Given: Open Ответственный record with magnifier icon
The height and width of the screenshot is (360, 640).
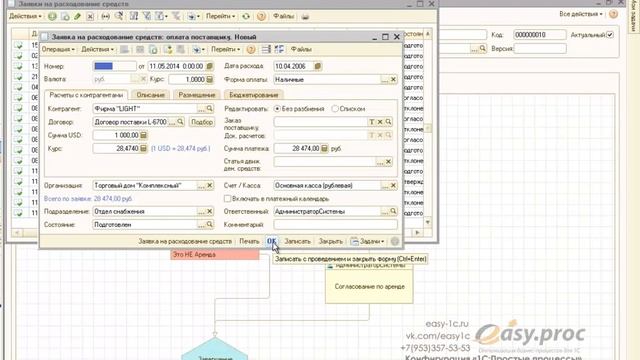Looking at the screenshot, I should pyautogui.click(x=393, y=211).
